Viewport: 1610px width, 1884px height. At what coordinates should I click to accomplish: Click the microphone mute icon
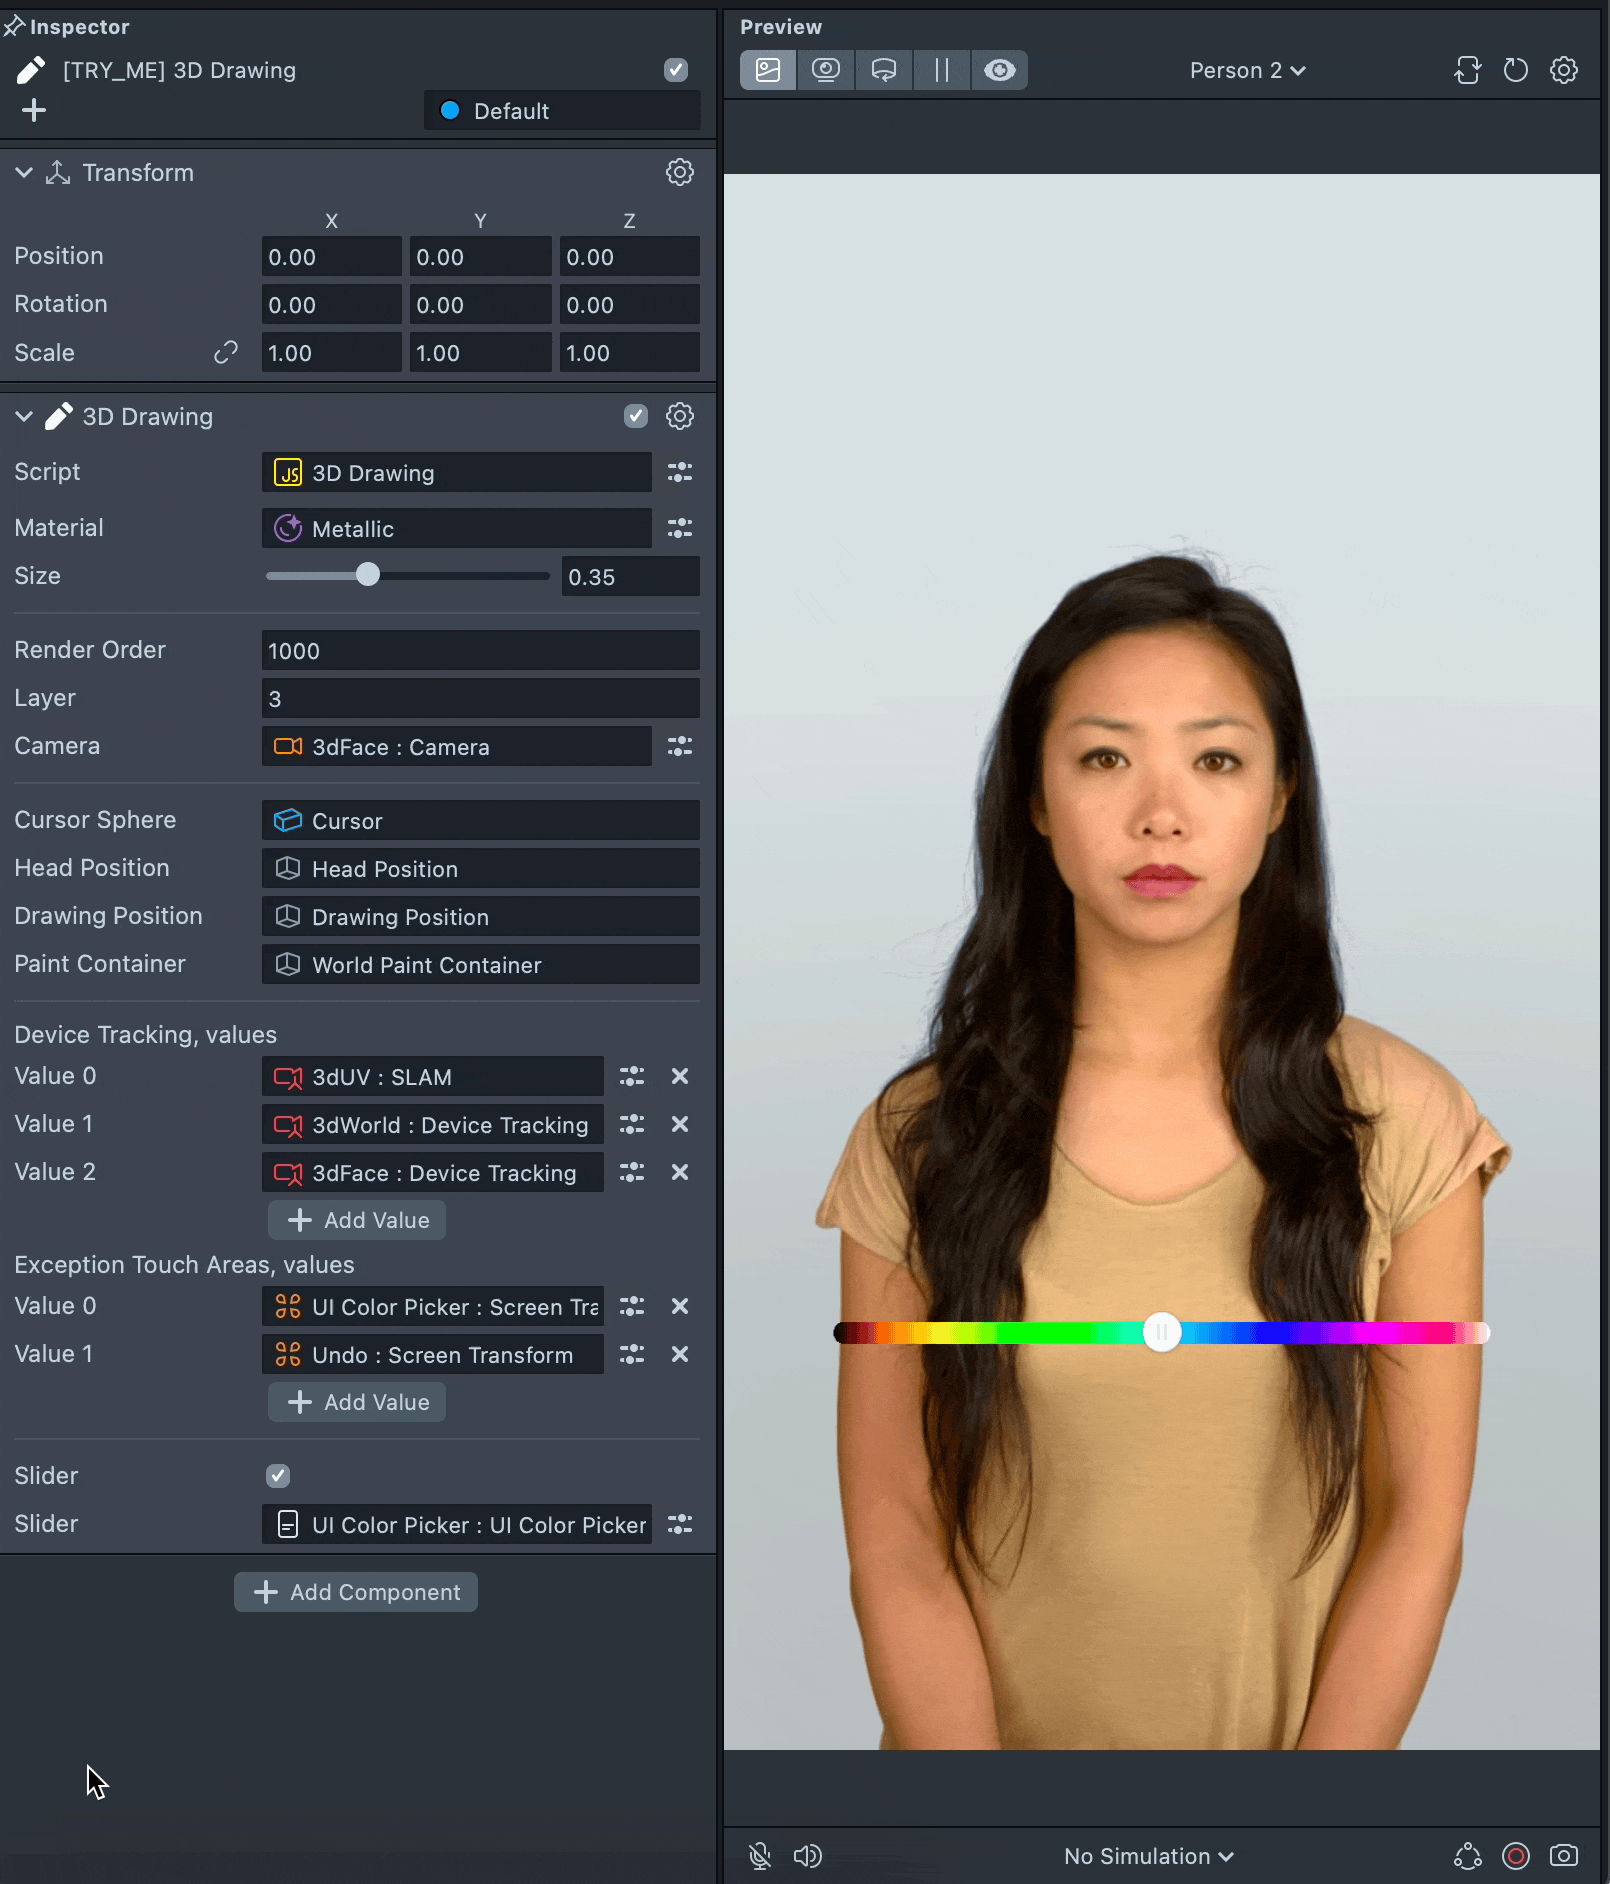tap(760, 1856)
